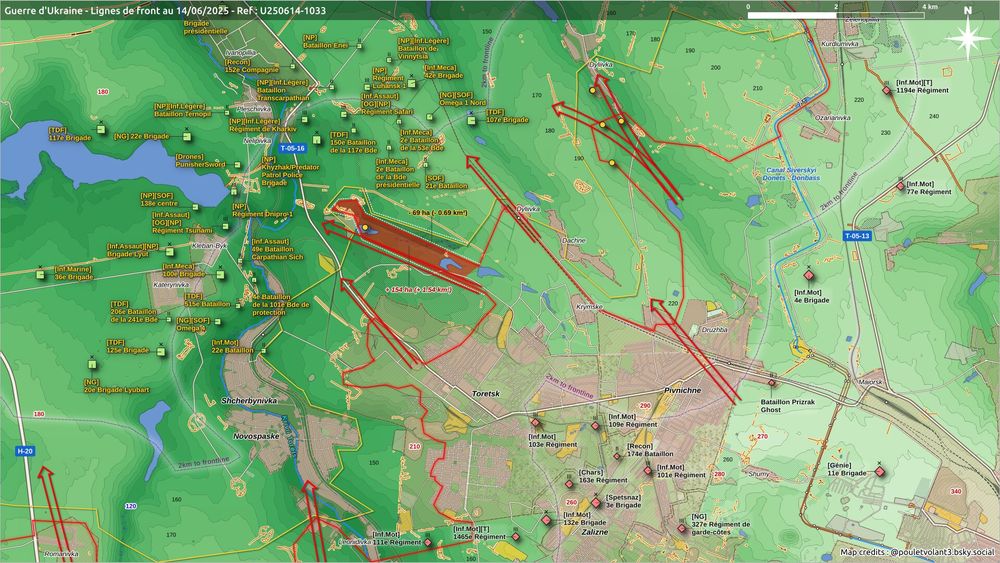This screenshot has width=1000, height=563.
Task: Click the 163e Régiment tank unit marker
Action: pyautogui.click(x=570, y=484)
